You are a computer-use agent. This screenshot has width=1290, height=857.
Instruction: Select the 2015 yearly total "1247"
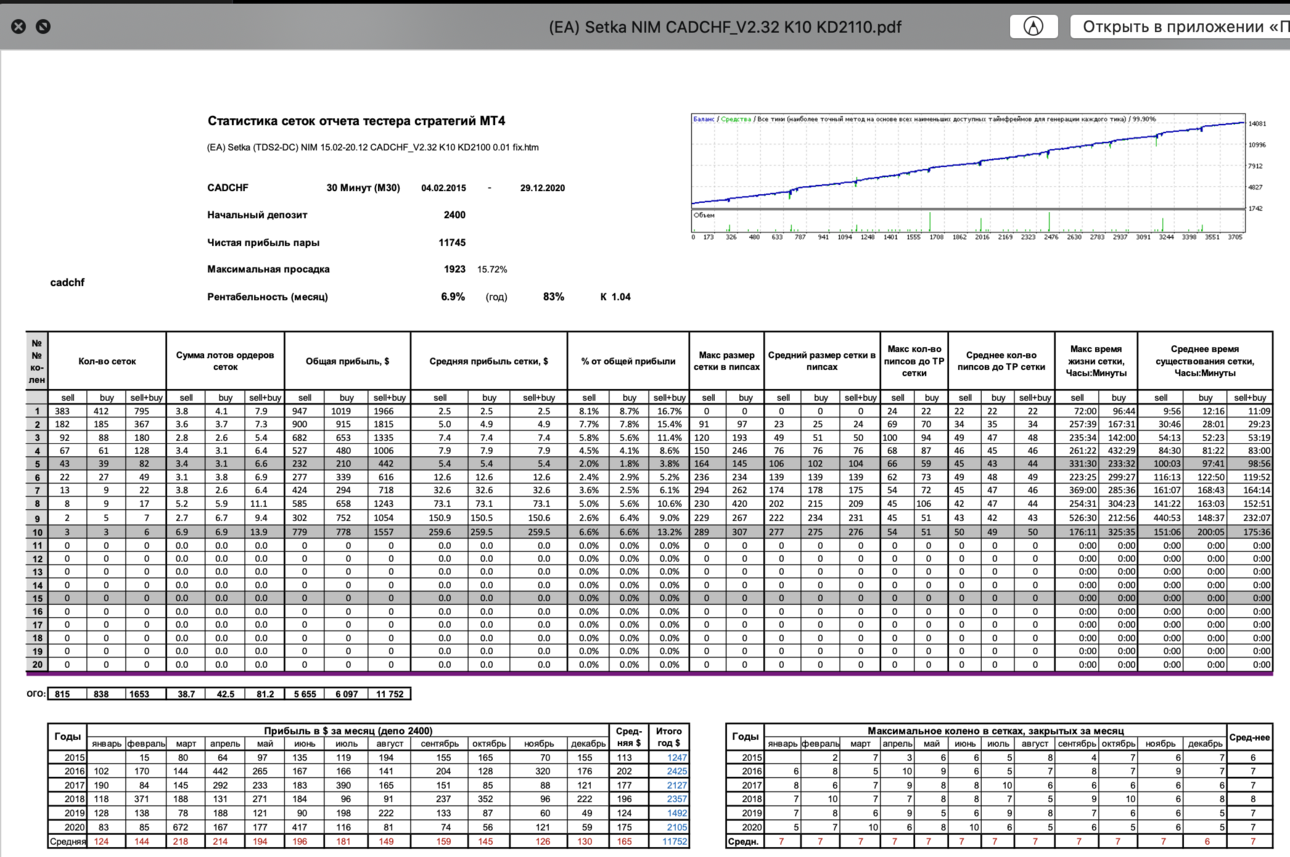pyautogui.click(x=667, y=758)
